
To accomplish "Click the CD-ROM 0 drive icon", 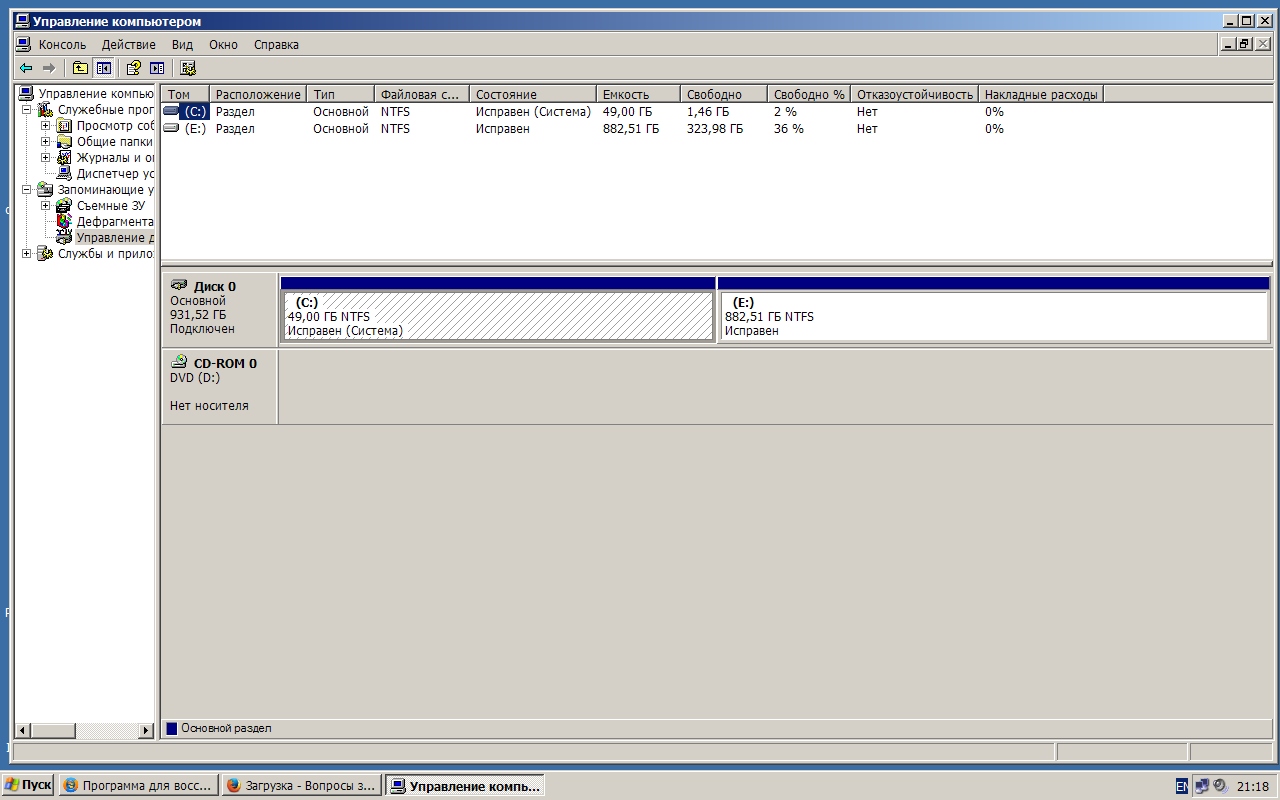I will [x=179, y=362].
